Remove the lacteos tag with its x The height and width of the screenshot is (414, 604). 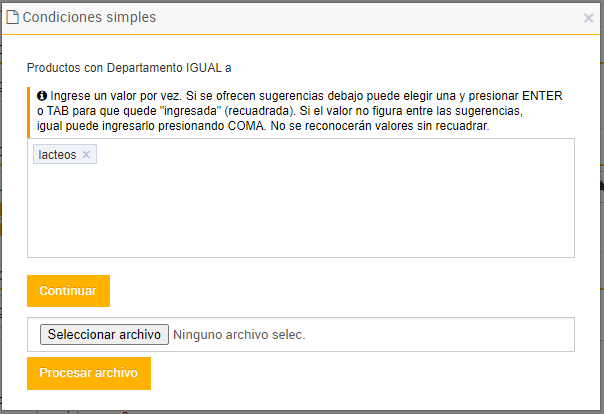[x=87, y=155]
